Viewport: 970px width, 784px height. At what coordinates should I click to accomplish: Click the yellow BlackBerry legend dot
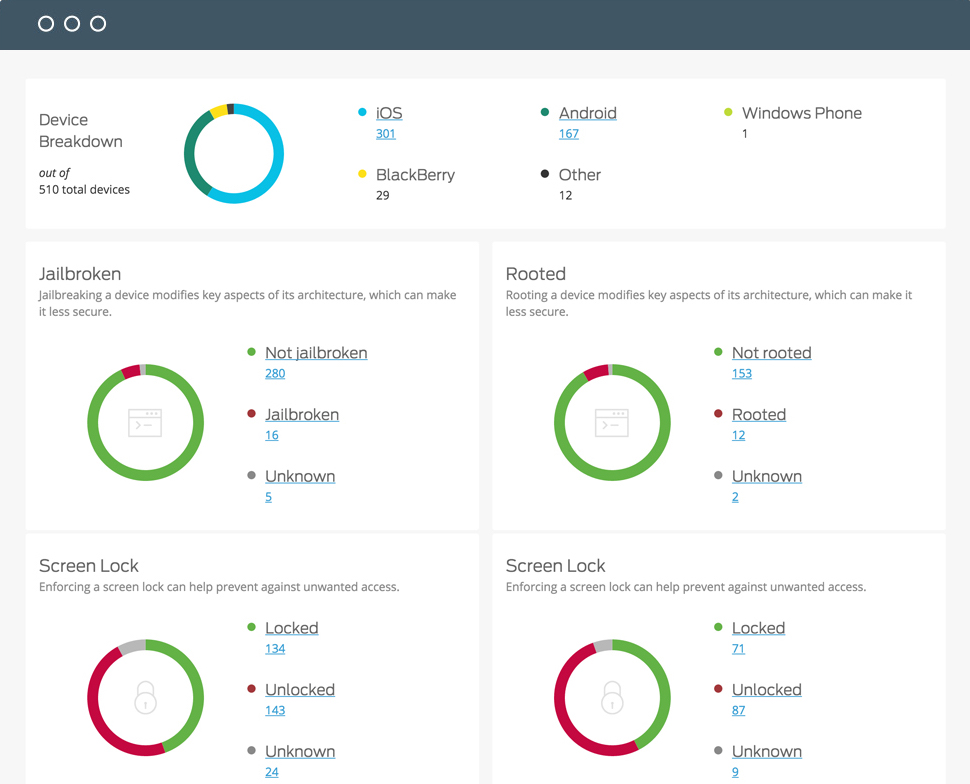(x=362, y=174)
